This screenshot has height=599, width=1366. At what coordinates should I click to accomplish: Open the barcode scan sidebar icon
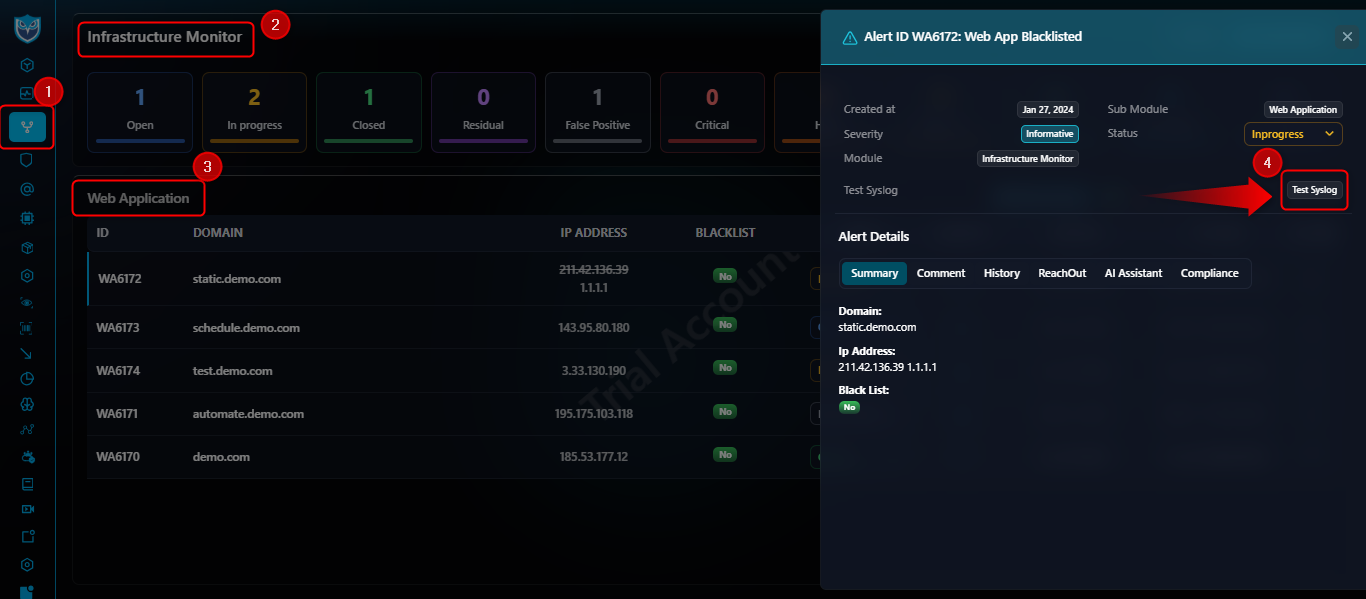click(x=27, y=327)
